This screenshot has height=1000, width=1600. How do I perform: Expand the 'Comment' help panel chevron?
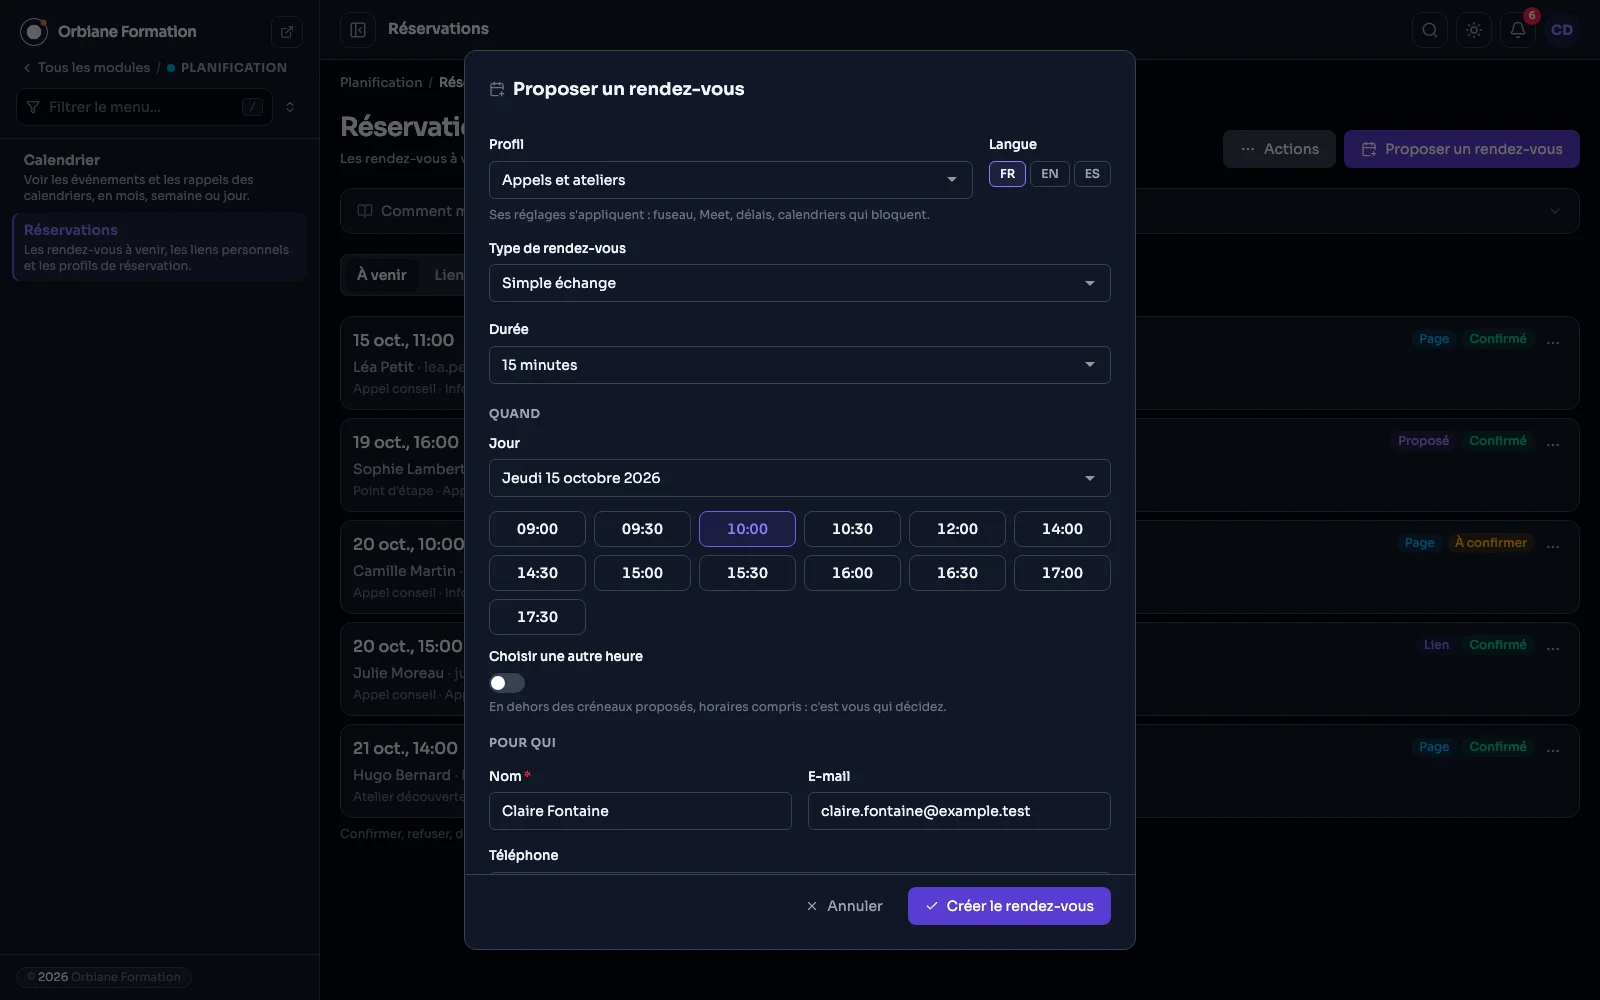[x=1554, y=211]
